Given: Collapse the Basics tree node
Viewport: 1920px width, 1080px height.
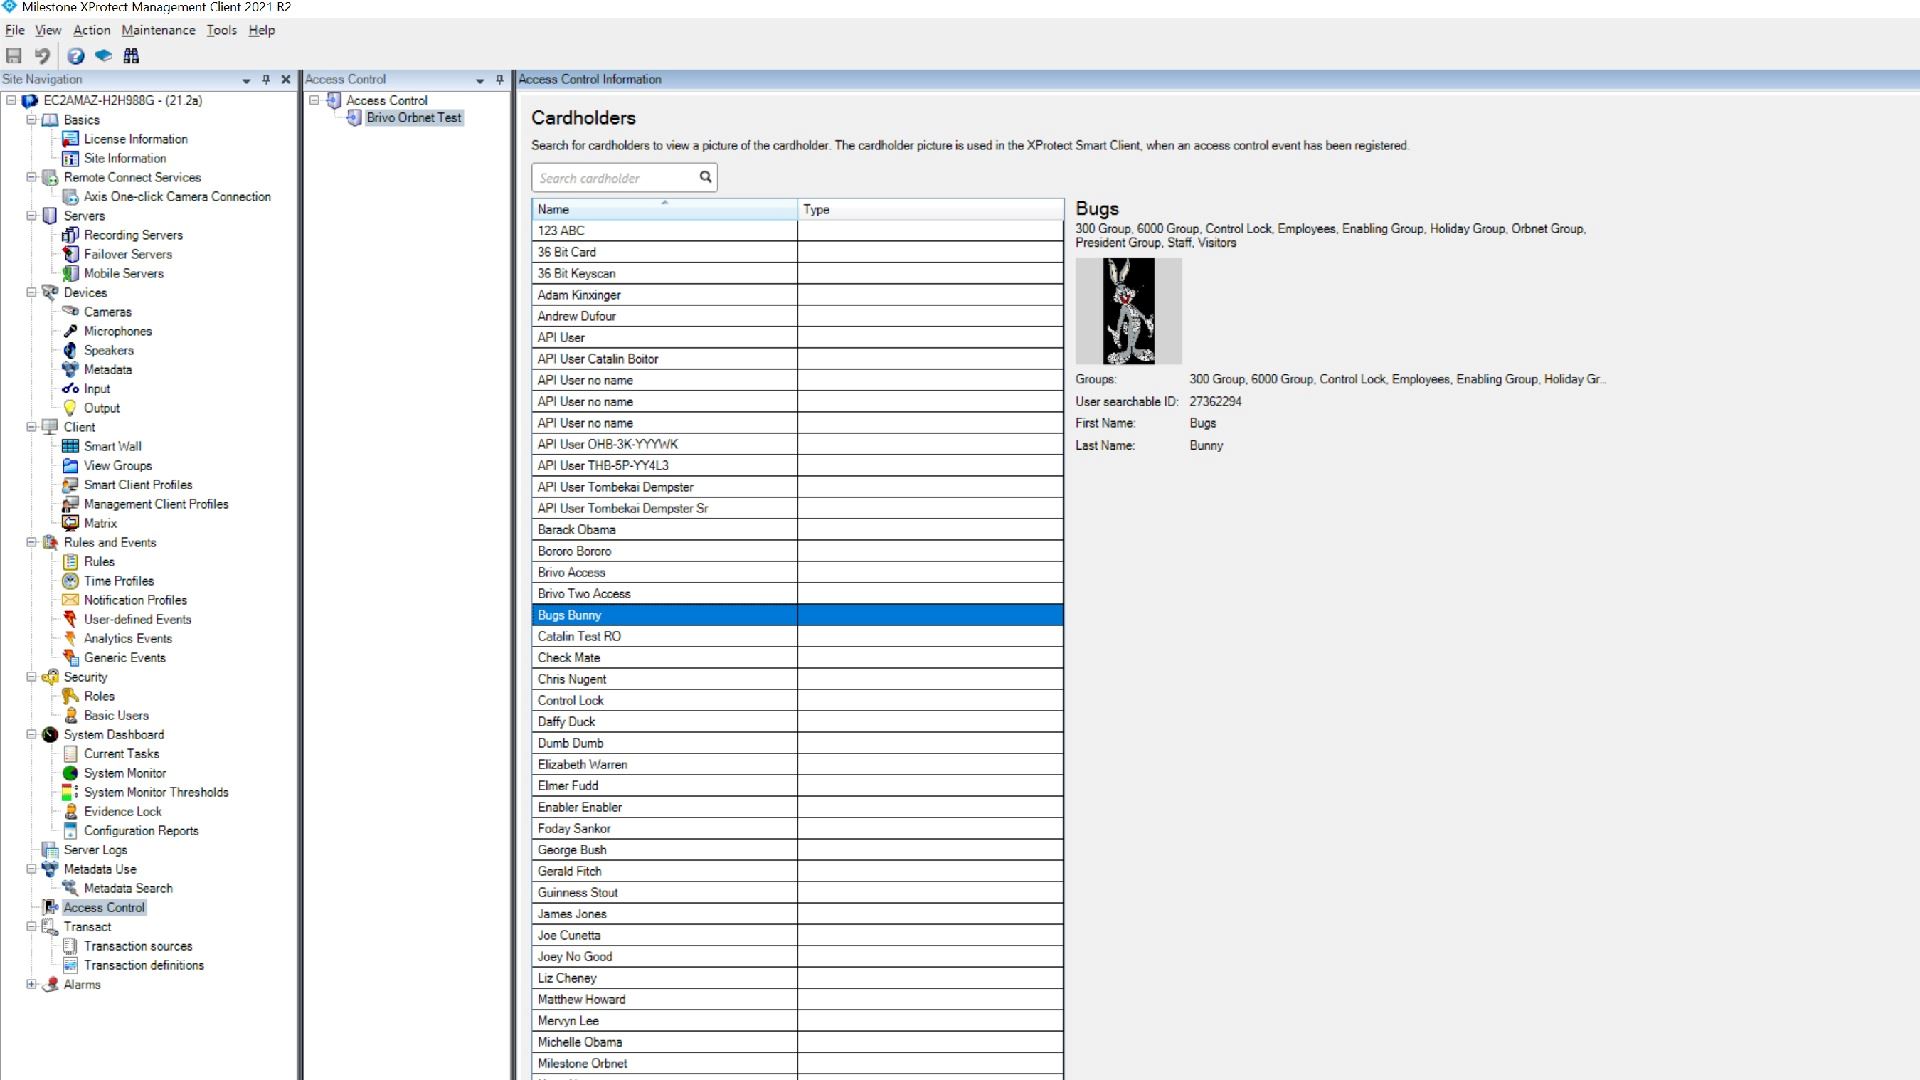Looking at the screenshot, I should tap(31, 120).
